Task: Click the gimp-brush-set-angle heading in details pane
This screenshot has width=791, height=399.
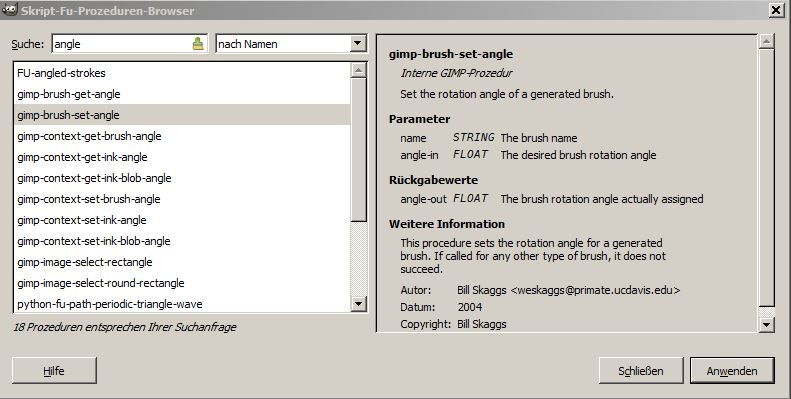Action: [451, 54]
